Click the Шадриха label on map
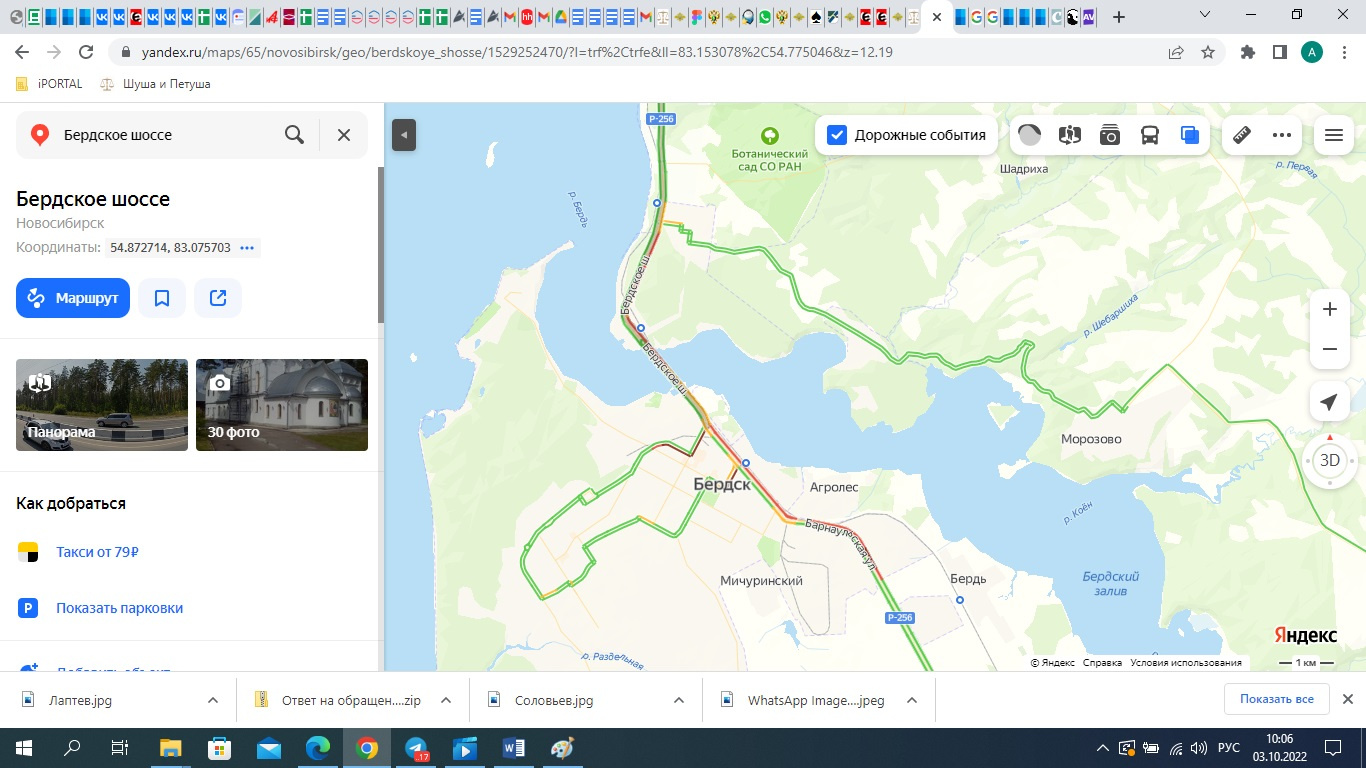 [x=1024, y=169]
